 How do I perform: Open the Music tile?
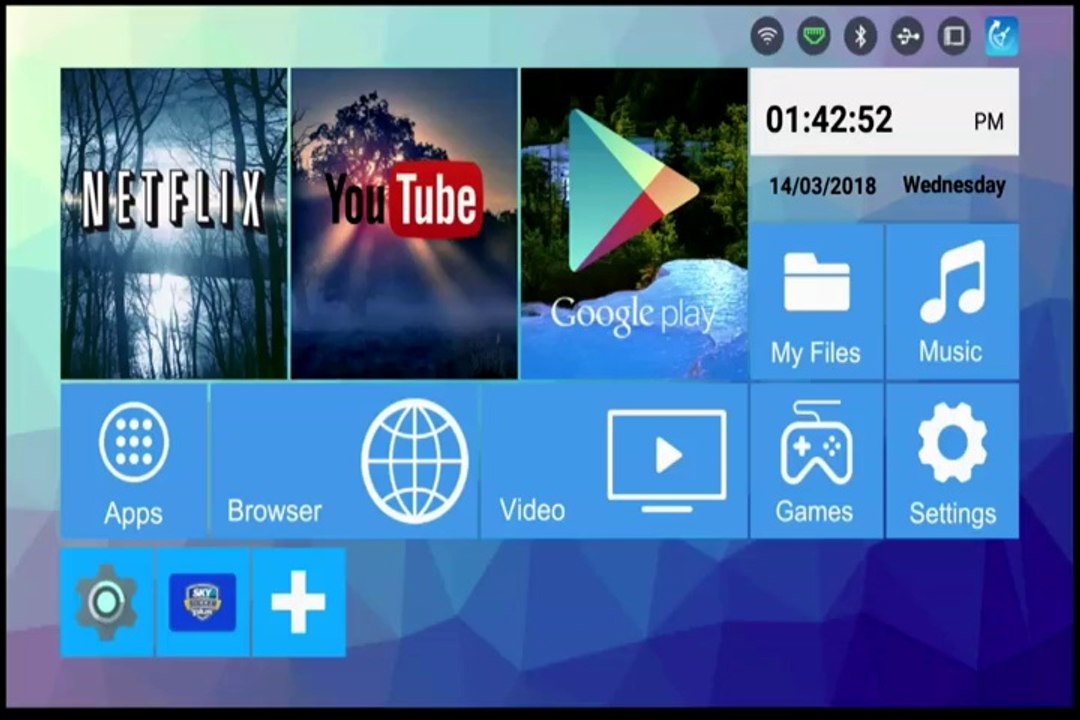(x=952, y=301)
